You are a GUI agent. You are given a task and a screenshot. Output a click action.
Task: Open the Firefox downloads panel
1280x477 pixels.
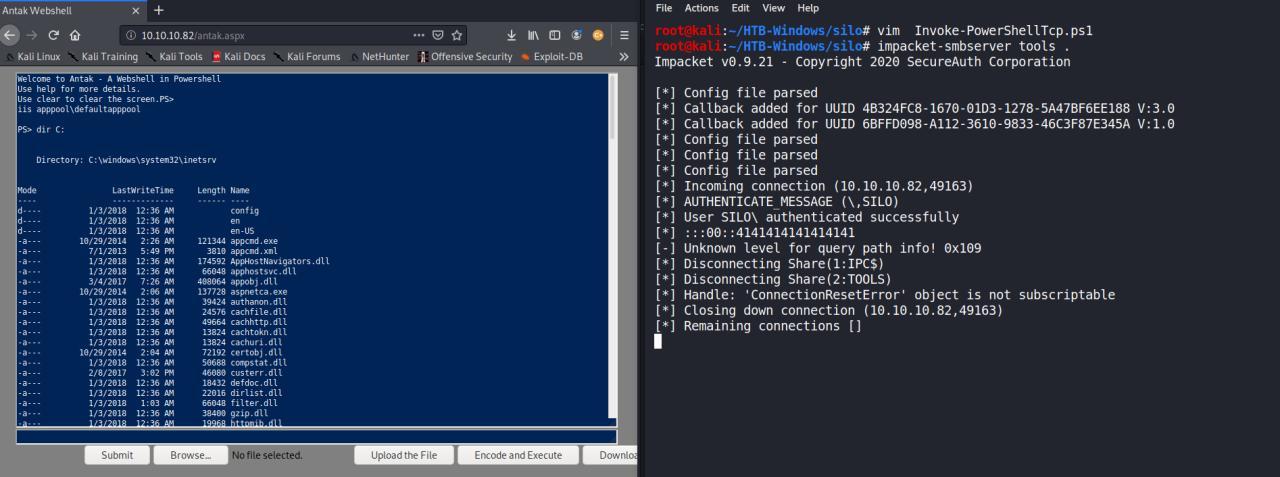tap(511, 35)
